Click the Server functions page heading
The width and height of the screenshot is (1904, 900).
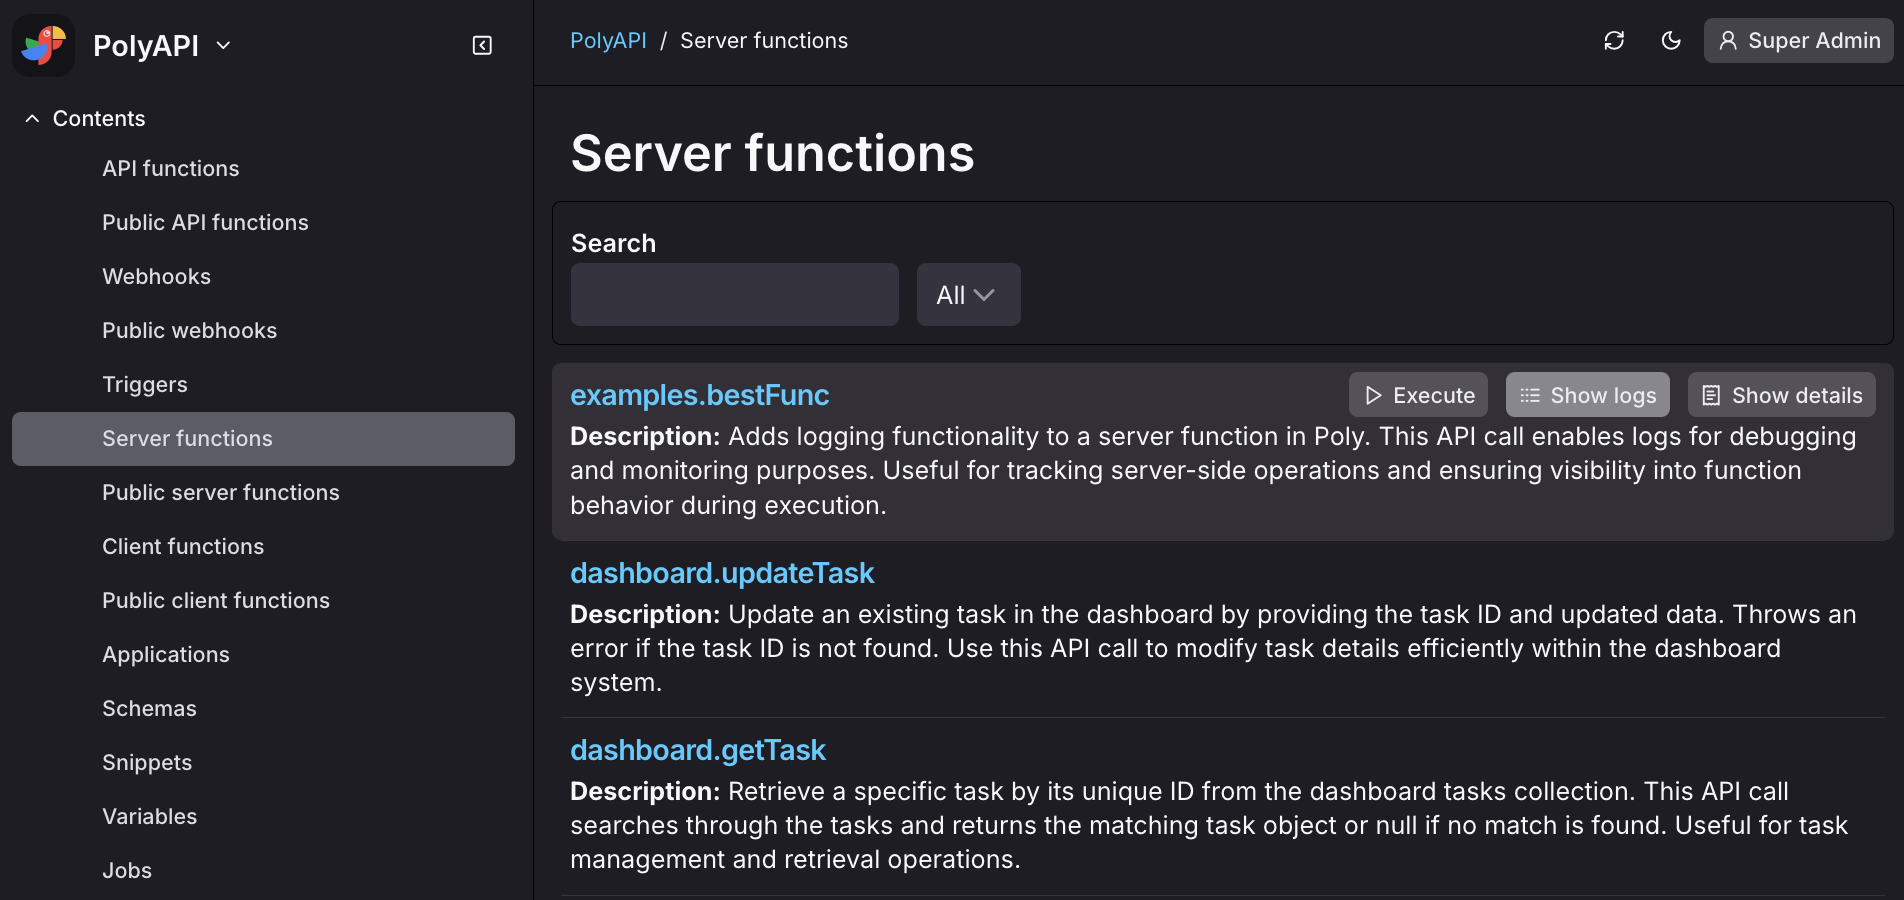773,153
